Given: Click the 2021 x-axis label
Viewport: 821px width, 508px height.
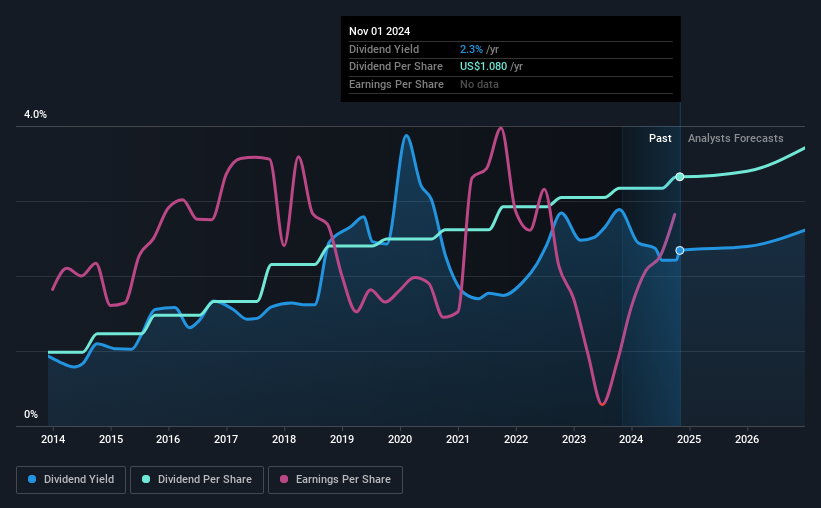Looking at the screenshot, I should (458, 439).
